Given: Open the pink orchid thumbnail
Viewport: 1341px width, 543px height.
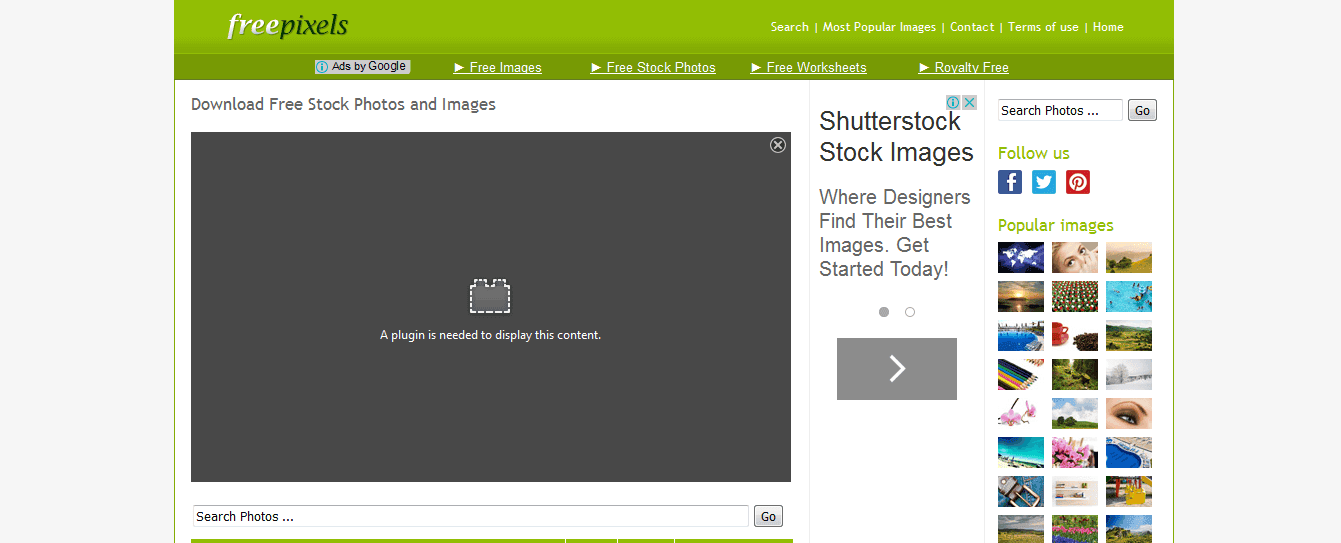Looking at the screenshot, I should pyautogui.click(x=1021, y=413).
